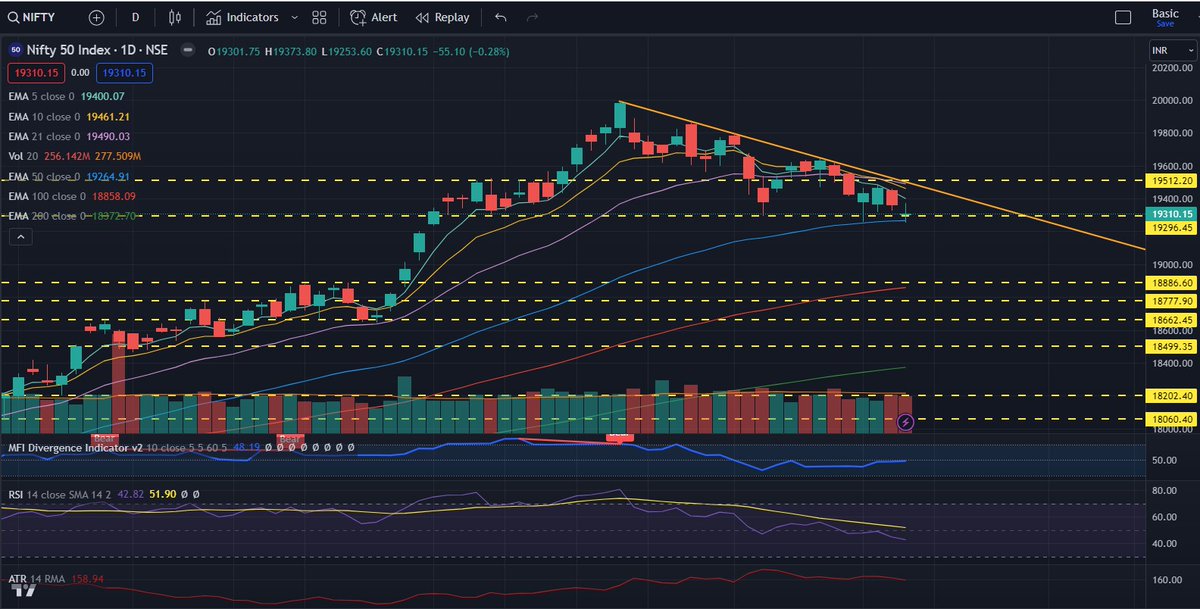Image resolution: width=1200 pixels, height=609 pixels.
Task: Open the indicator templates grid icon
Action: [x=319, y=17]
